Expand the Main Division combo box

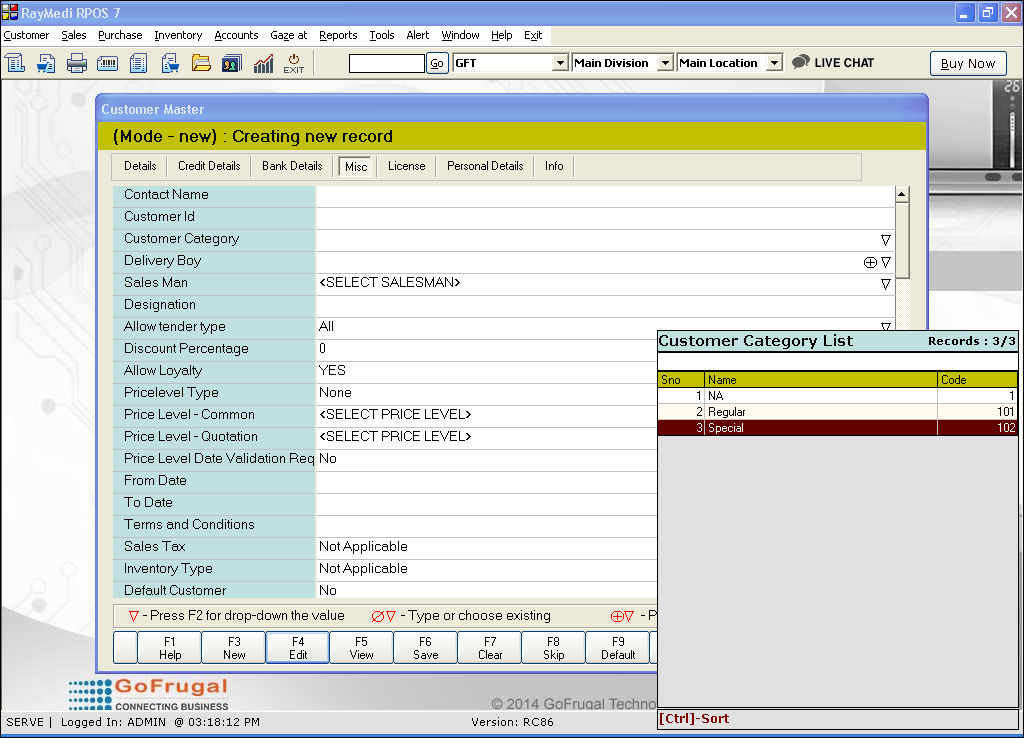click(x=665, y=63)
